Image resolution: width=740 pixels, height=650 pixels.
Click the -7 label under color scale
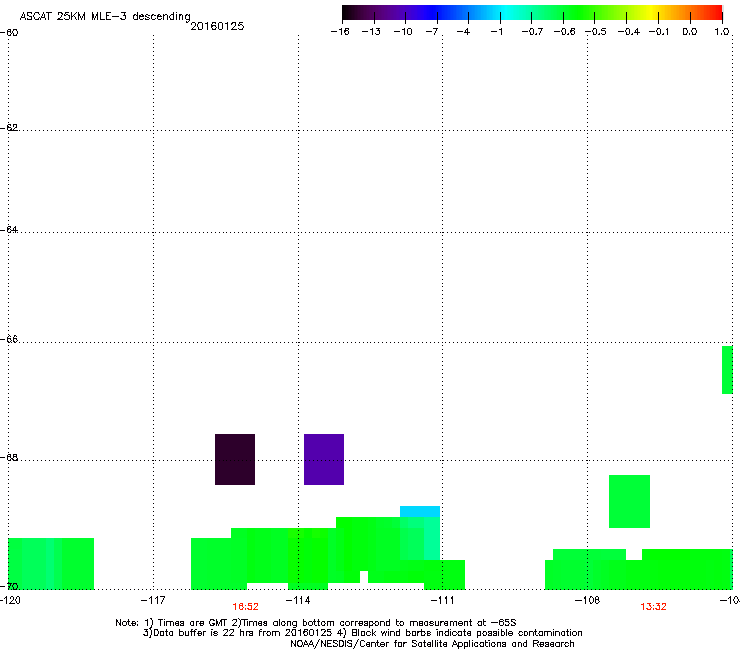432,32
